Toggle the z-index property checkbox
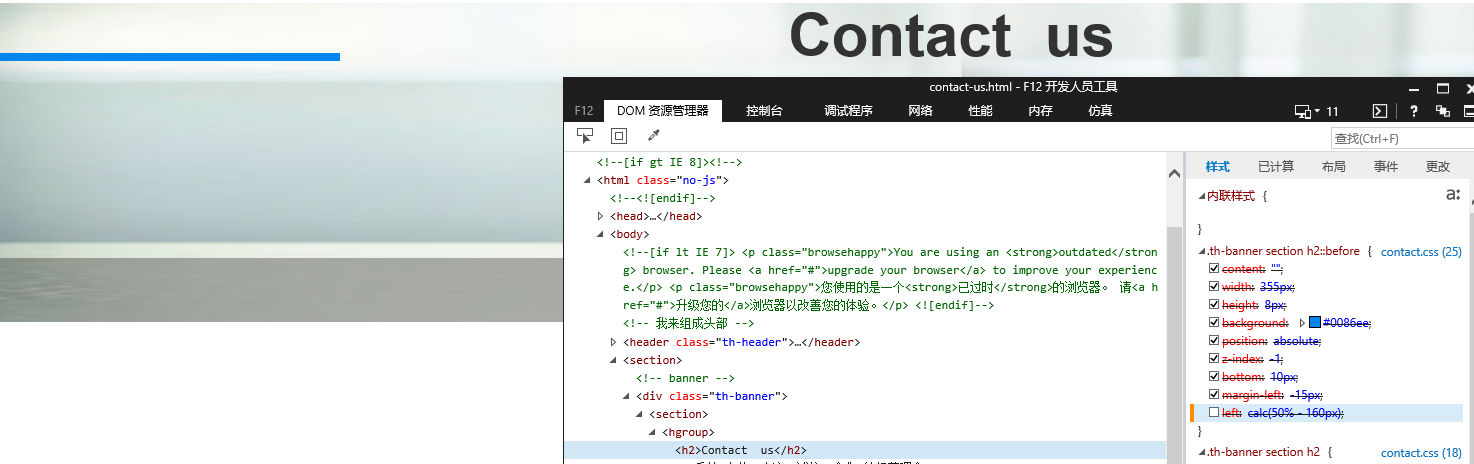This screenshot has height=464, width=1474. 1214,359
